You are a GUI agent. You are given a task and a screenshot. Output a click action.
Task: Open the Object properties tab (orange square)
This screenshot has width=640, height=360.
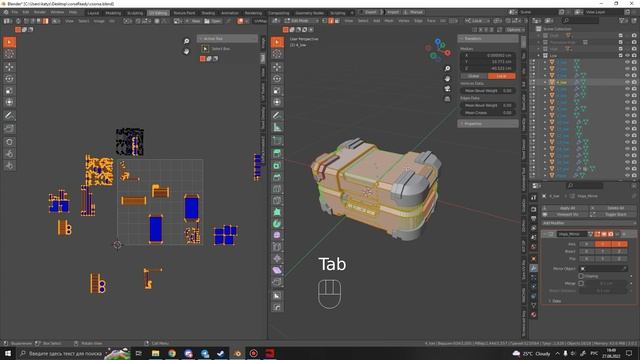click(533, 258)
